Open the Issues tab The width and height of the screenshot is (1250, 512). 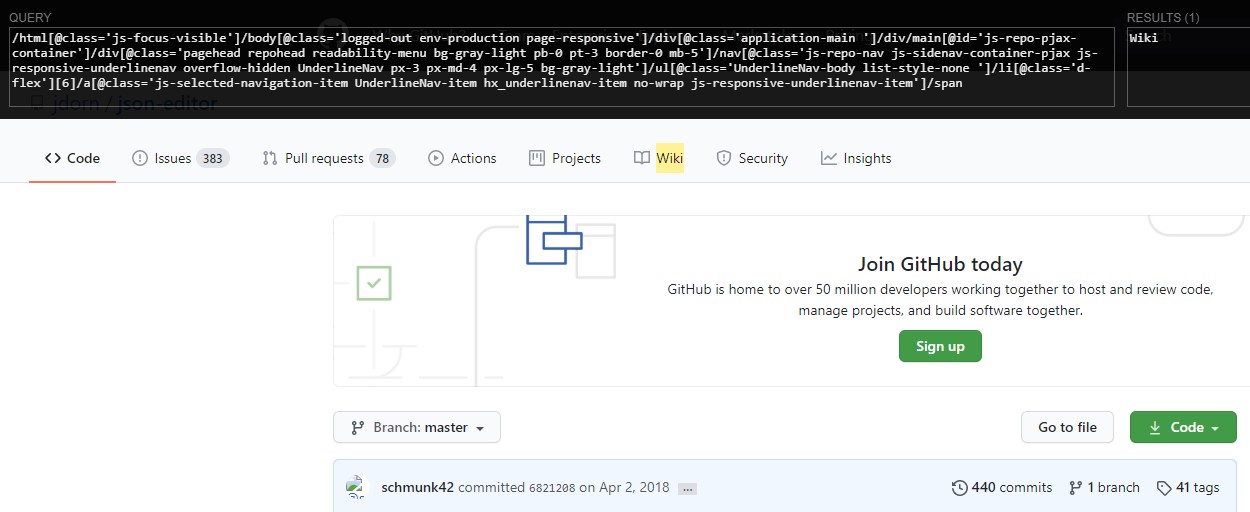pos(180,158)
